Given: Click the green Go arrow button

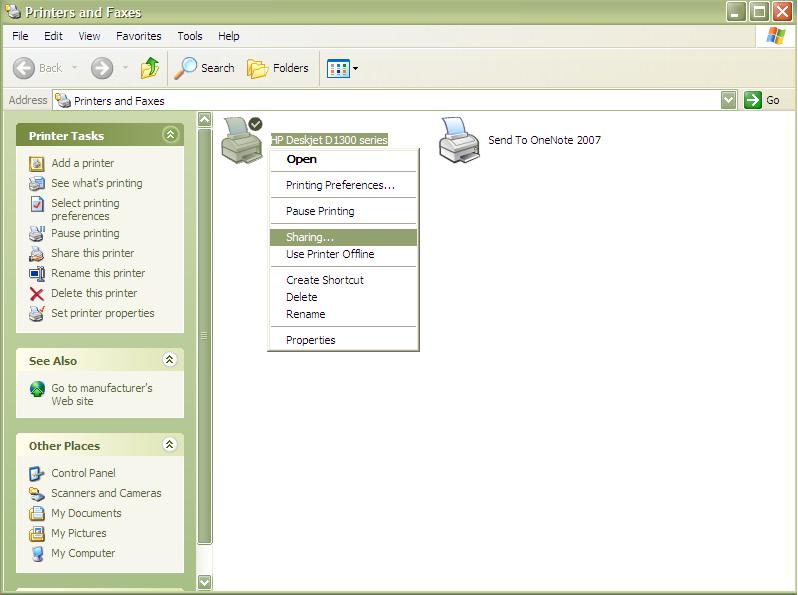Looking at the screenshot, I should (x=753, y=100).
